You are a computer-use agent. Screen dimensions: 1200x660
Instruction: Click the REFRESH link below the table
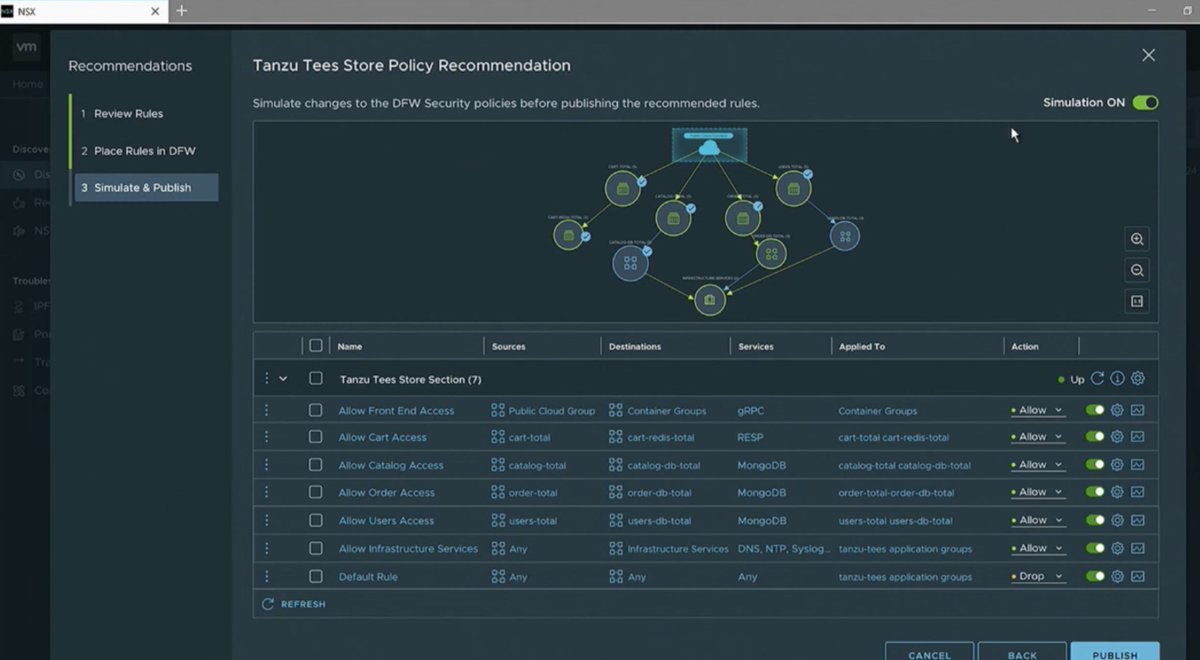(293, 604)
